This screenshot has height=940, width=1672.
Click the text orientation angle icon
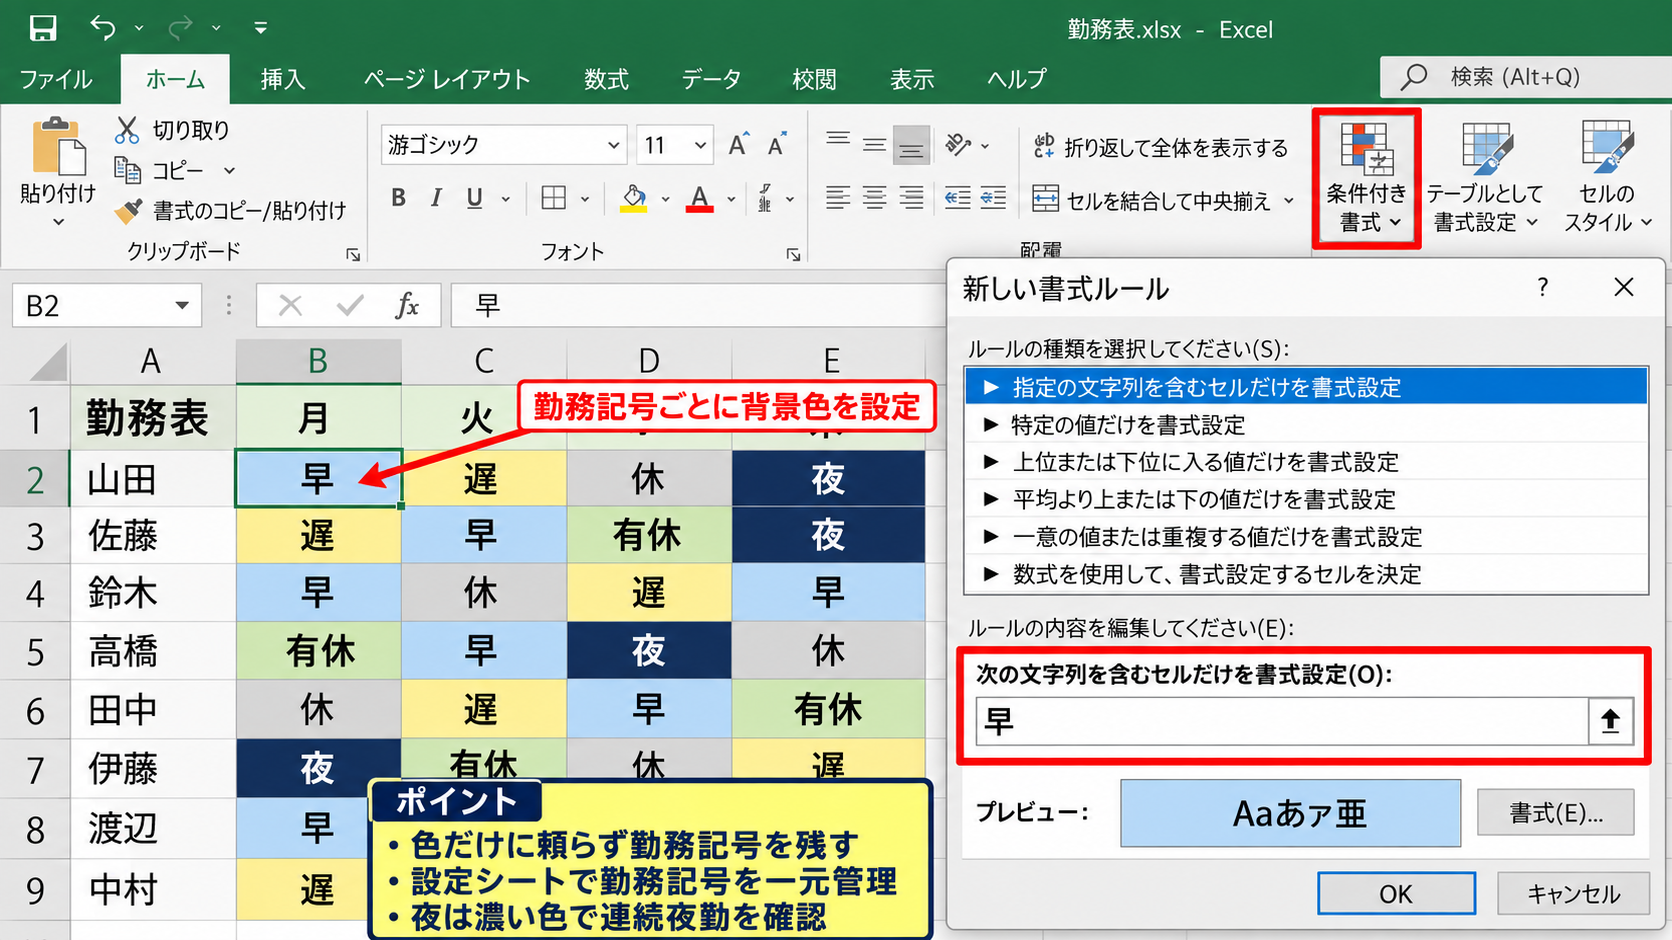pos(958,145)
